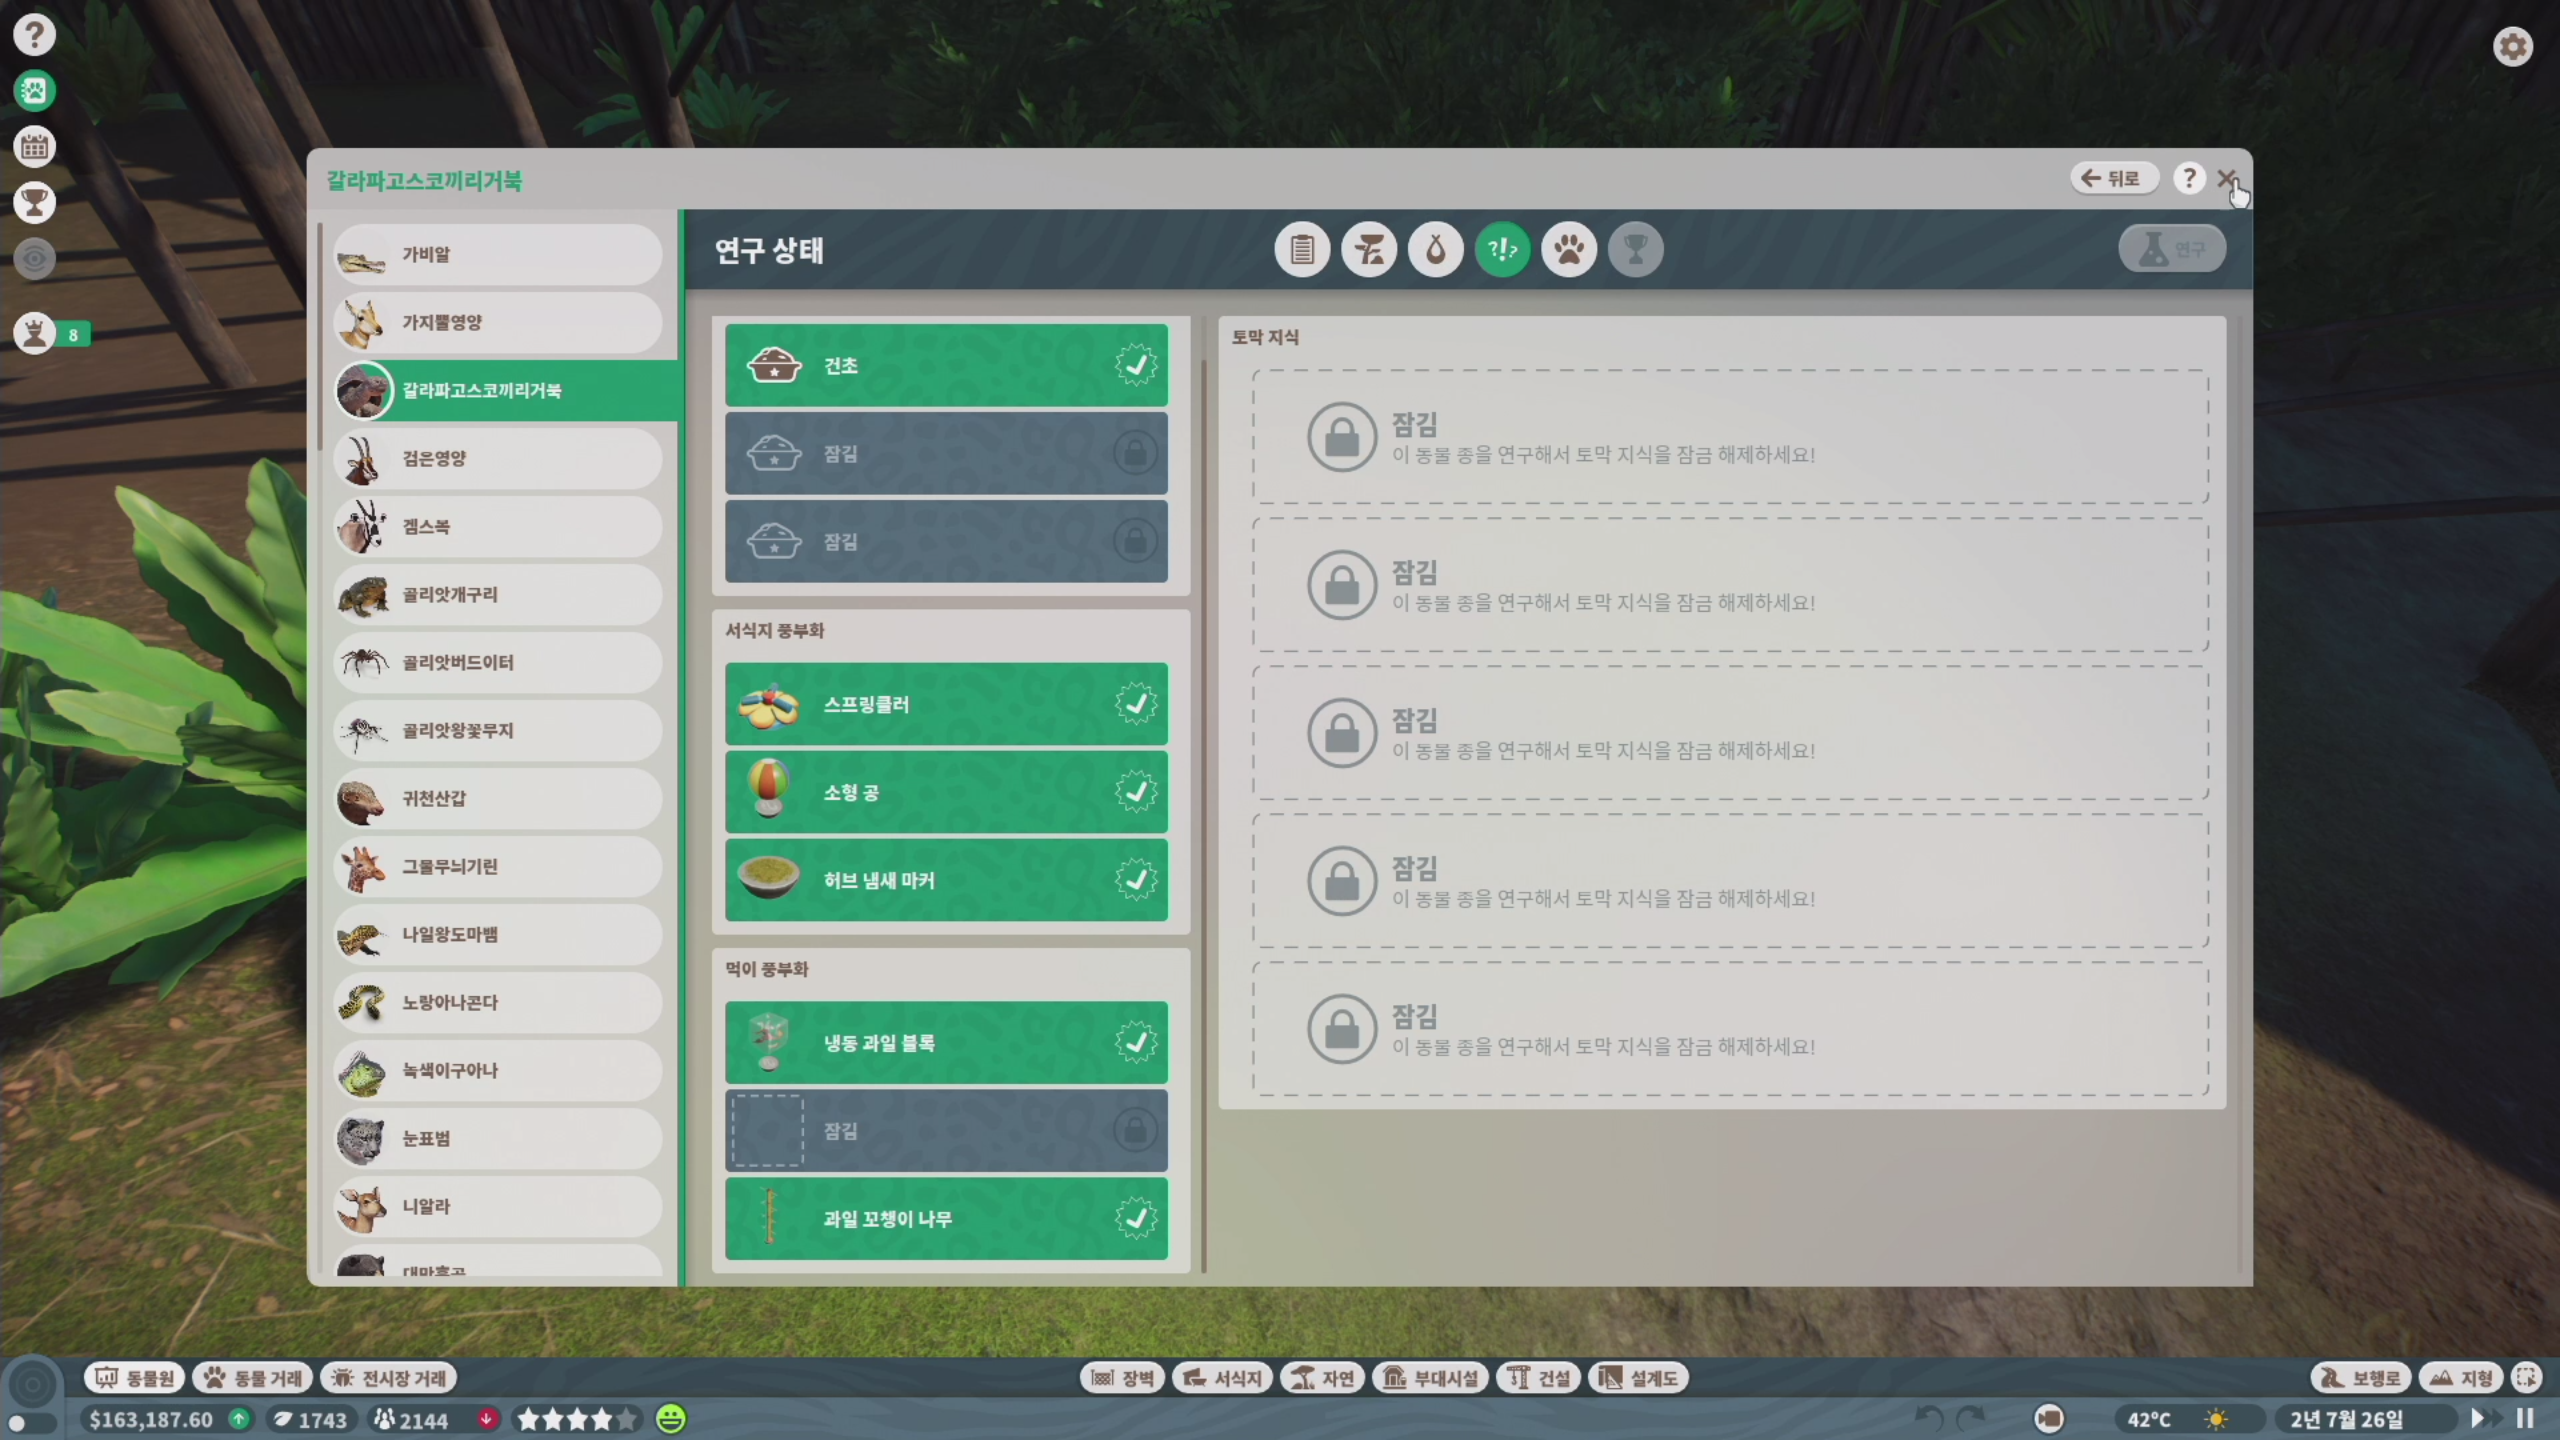Open the 서식지 bottom menu tab
This screenshot has width=2560, height=1440.
[x=1222, y=1378]
